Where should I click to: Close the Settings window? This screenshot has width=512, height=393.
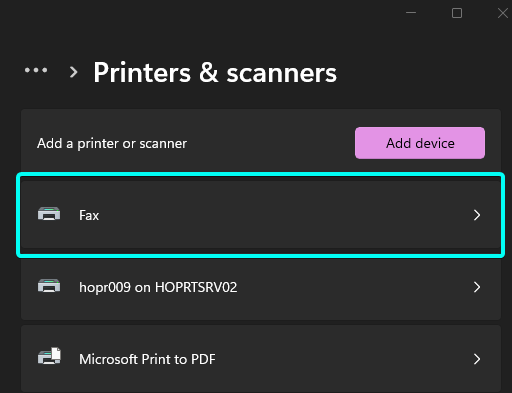tap(502, 13)
